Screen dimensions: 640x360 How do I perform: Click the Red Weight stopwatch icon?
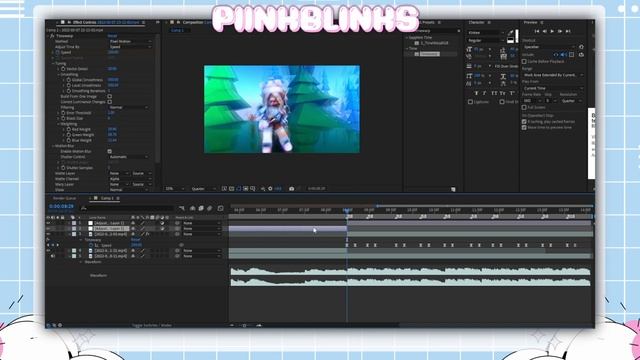click(68, 129)
